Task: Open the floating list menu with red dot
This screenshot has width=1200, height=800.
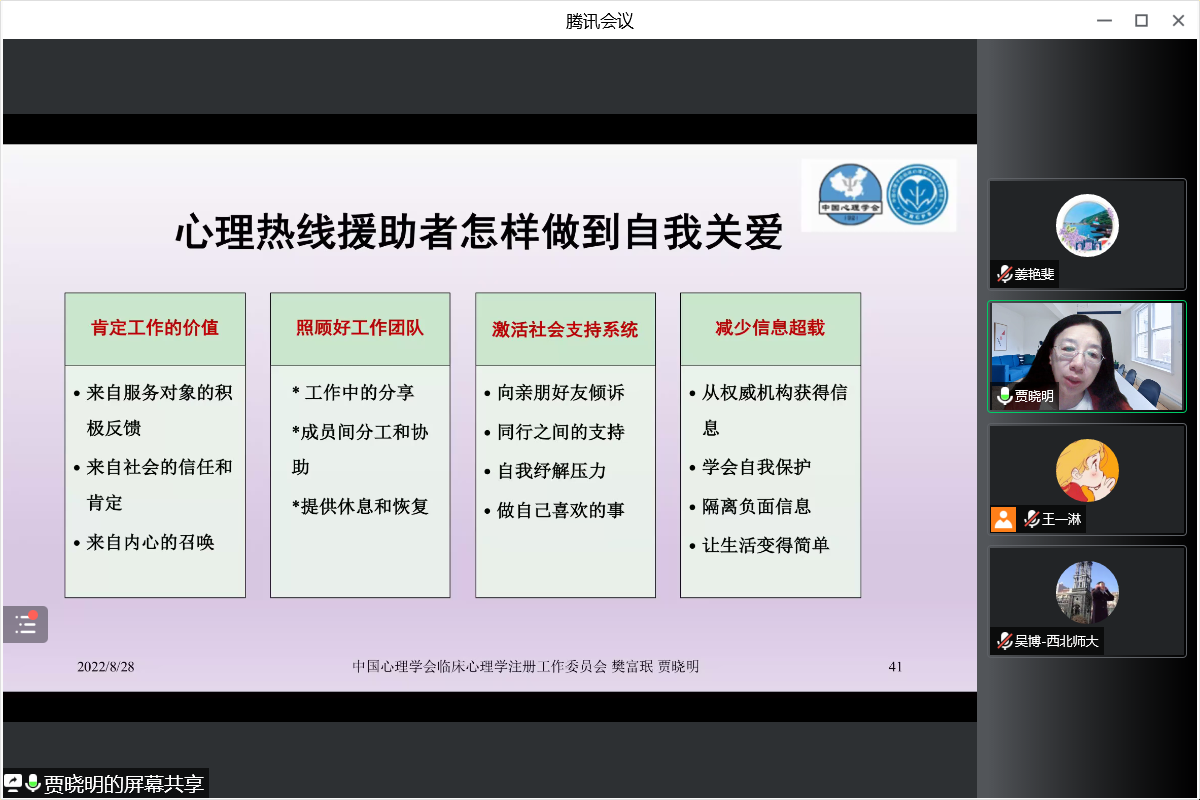Action: [x=25, y=625]
